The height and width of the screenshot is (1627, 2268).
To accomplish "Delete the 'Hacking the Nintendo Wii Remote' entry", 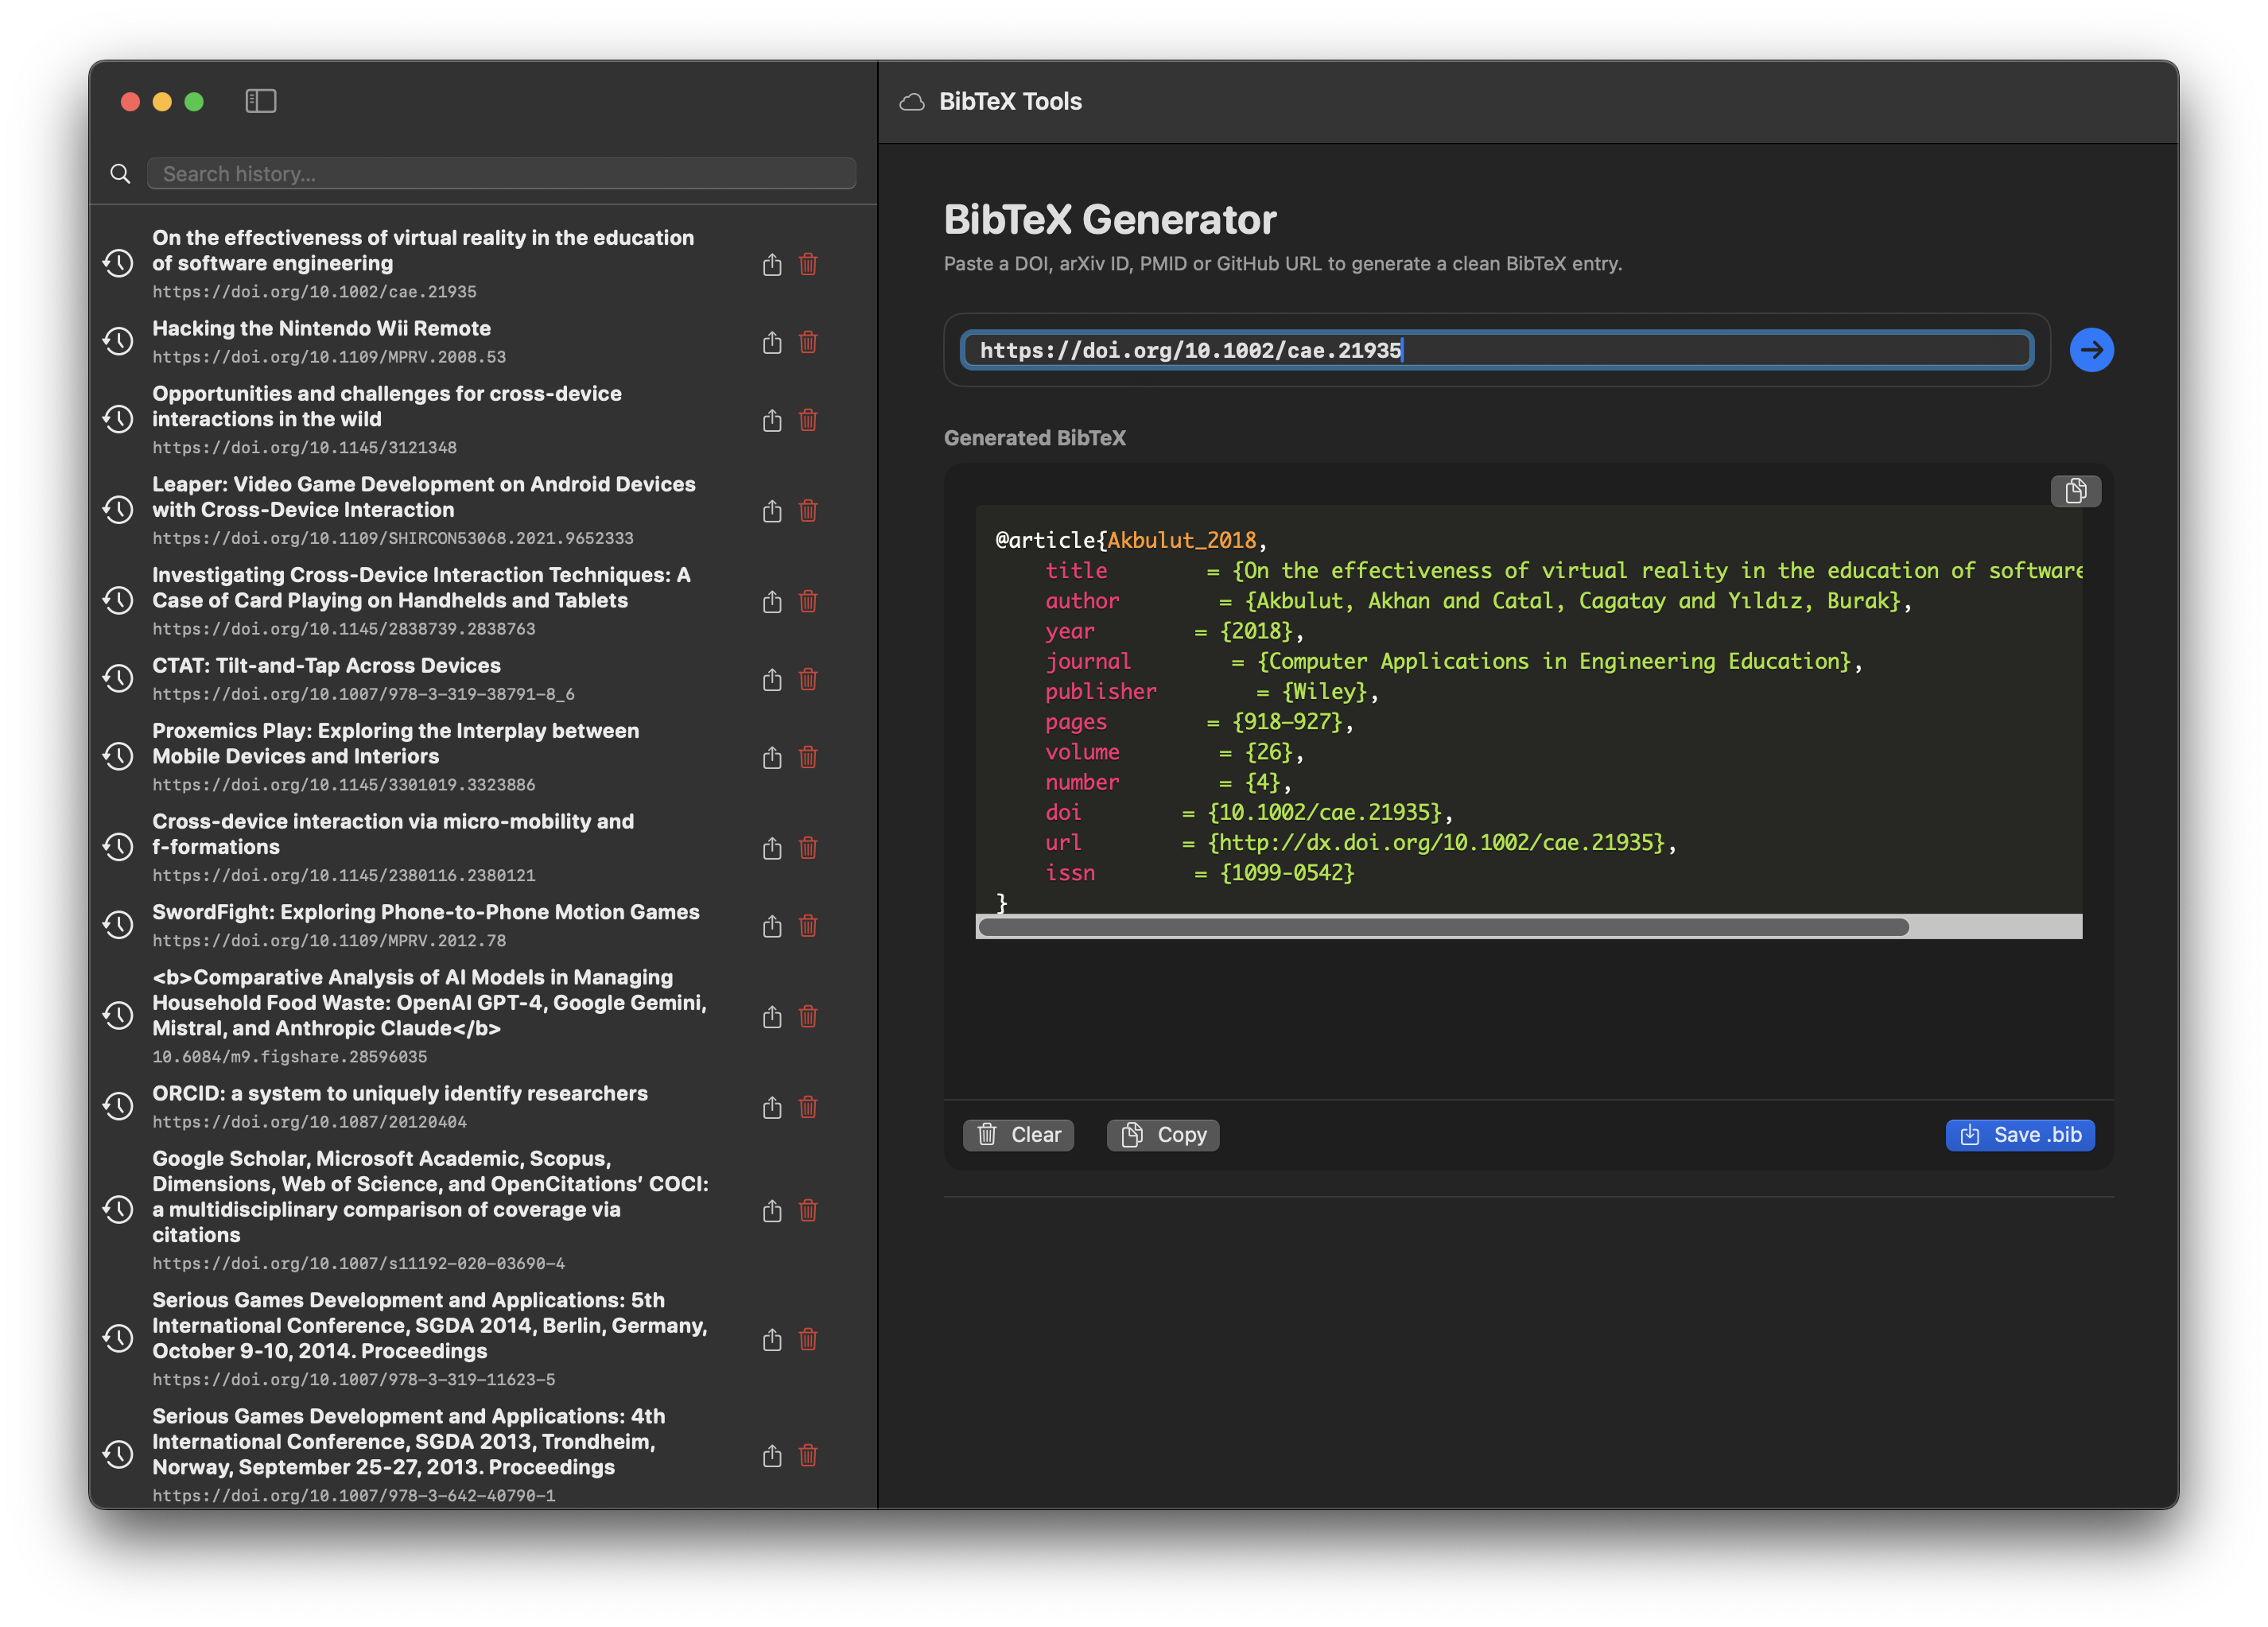I will tap(808, 342).
